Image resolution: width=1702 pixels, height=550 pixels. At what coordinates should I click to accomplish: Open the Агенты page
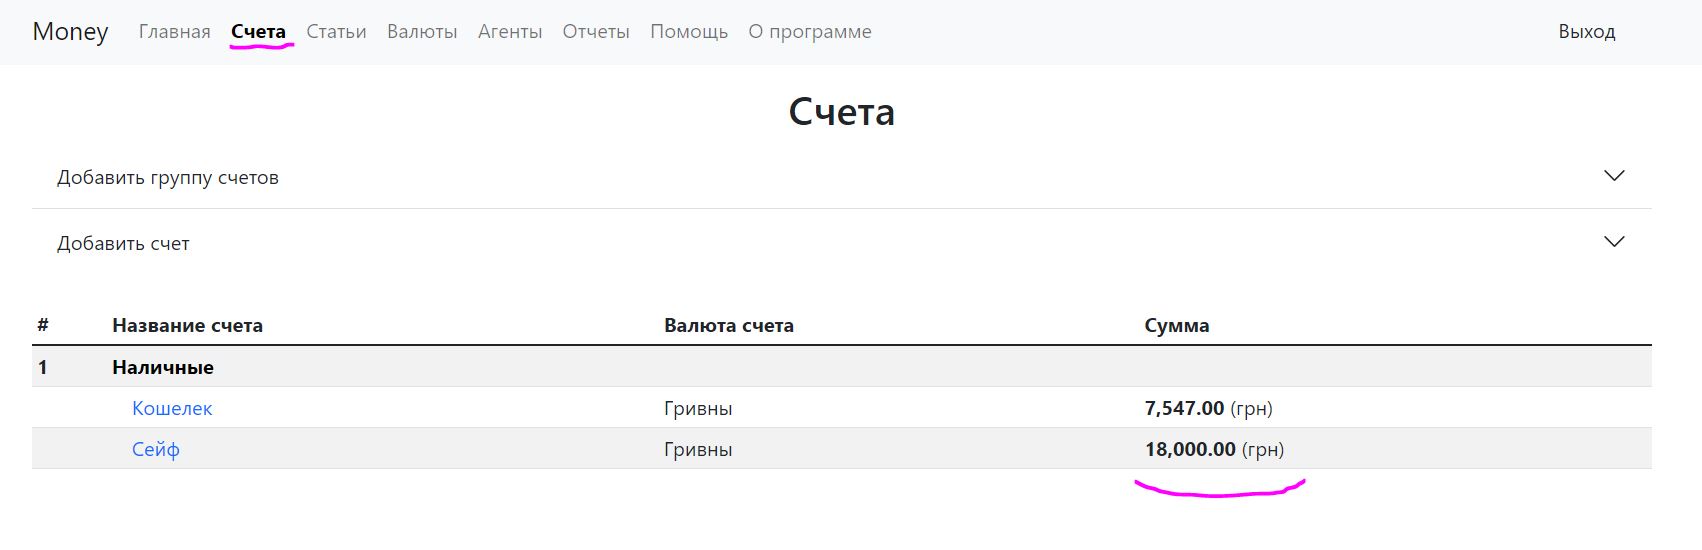pyautogui.click(x=510, y=31)
